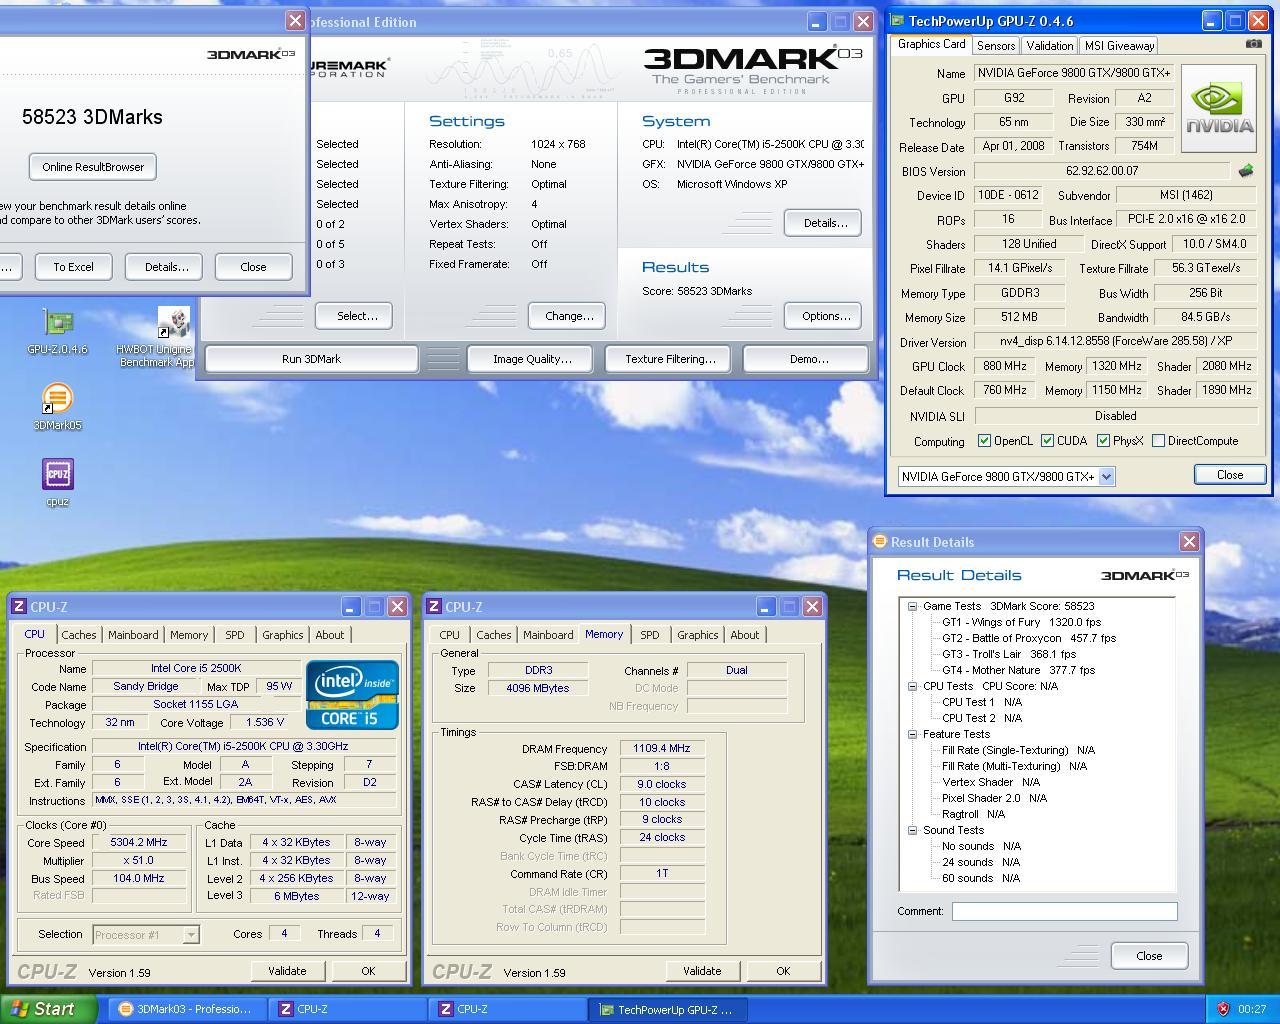
Task: Toggle the OpenCL checkbox in GPU-Z
Action: (x=984, y=441)
